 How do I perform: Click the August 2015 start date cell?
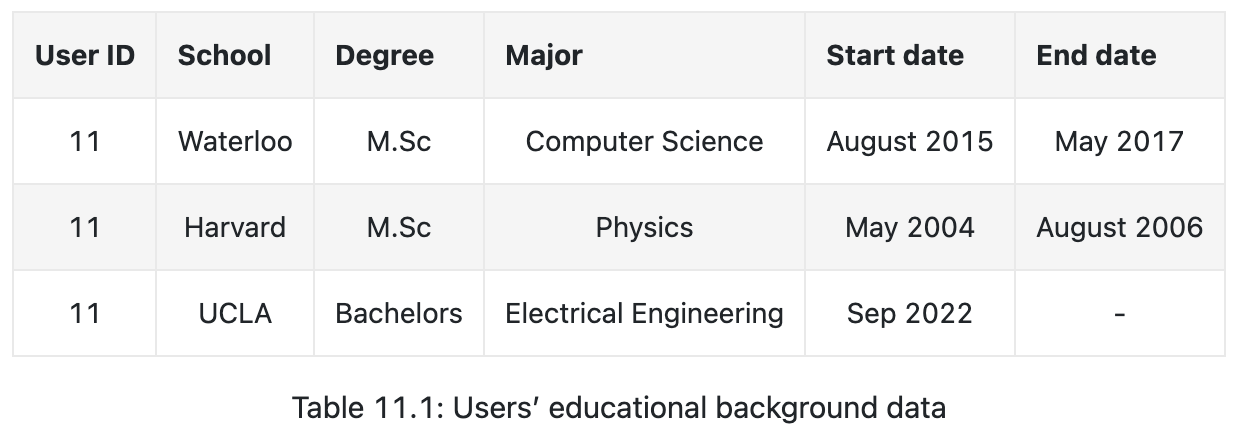(910, 141)
